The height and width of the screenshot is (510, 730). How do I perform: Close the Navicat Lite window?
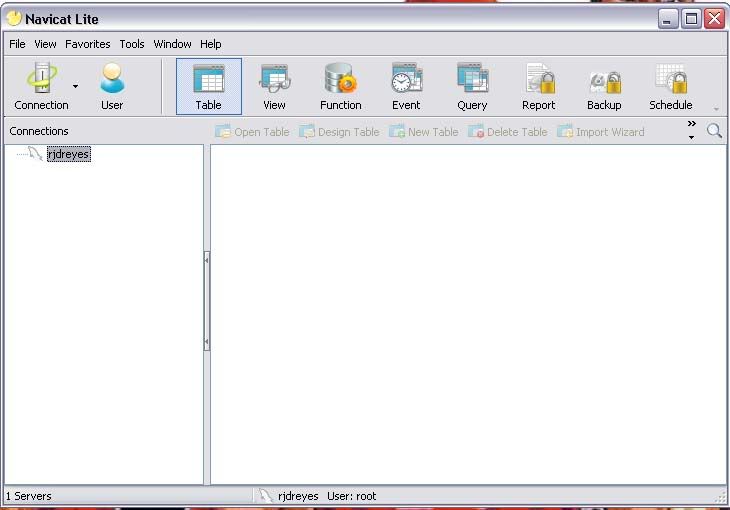tap(715, 19)
